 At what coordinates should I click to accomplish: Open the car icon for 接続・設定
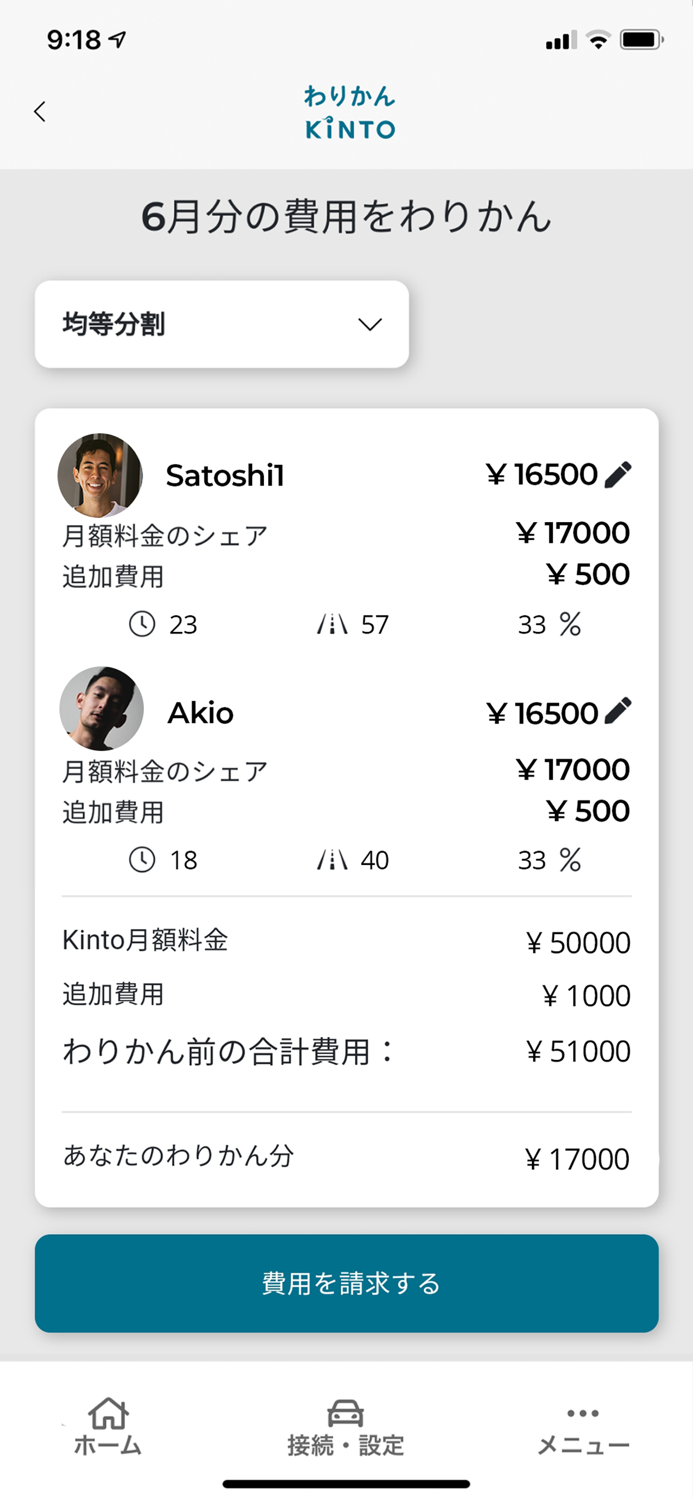pyautogui.click(x=345, y=1410)
